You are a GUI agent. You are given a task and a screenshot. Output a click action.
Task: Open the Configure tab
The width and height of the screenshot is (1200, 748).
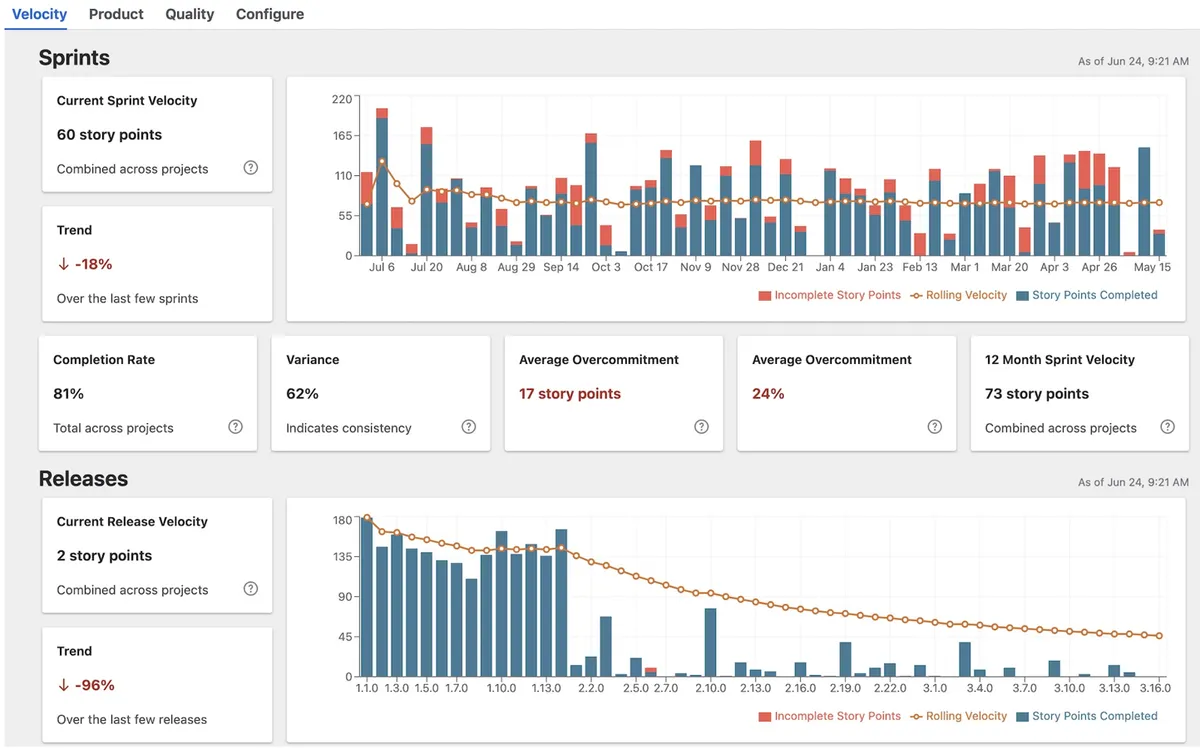click(x=270, y=14)
